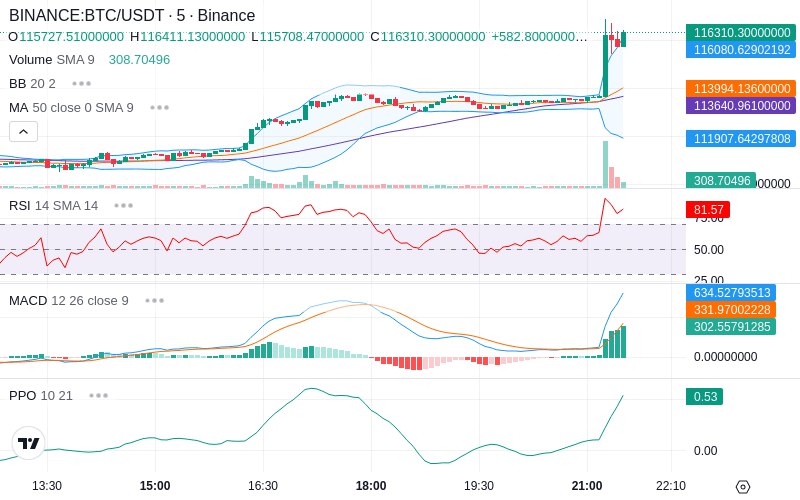Select the Volume SMA 9 legend
Viewport: 800px width, 500px height.
pos(52,60)
